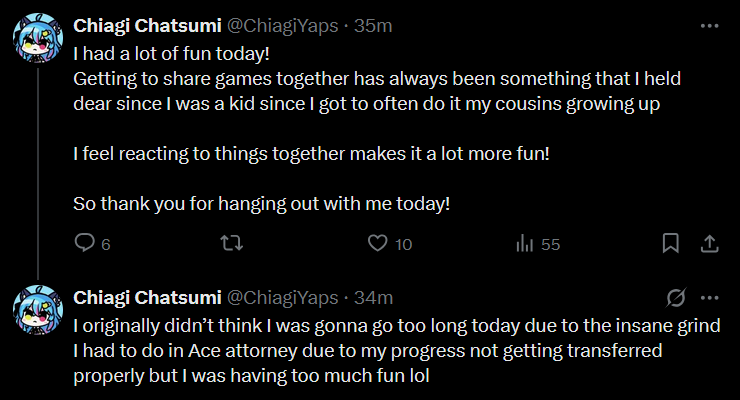Repost the first Chiagi Chatsumi post
The height and width of the screenshot is (400, 740).
(232, 243)
